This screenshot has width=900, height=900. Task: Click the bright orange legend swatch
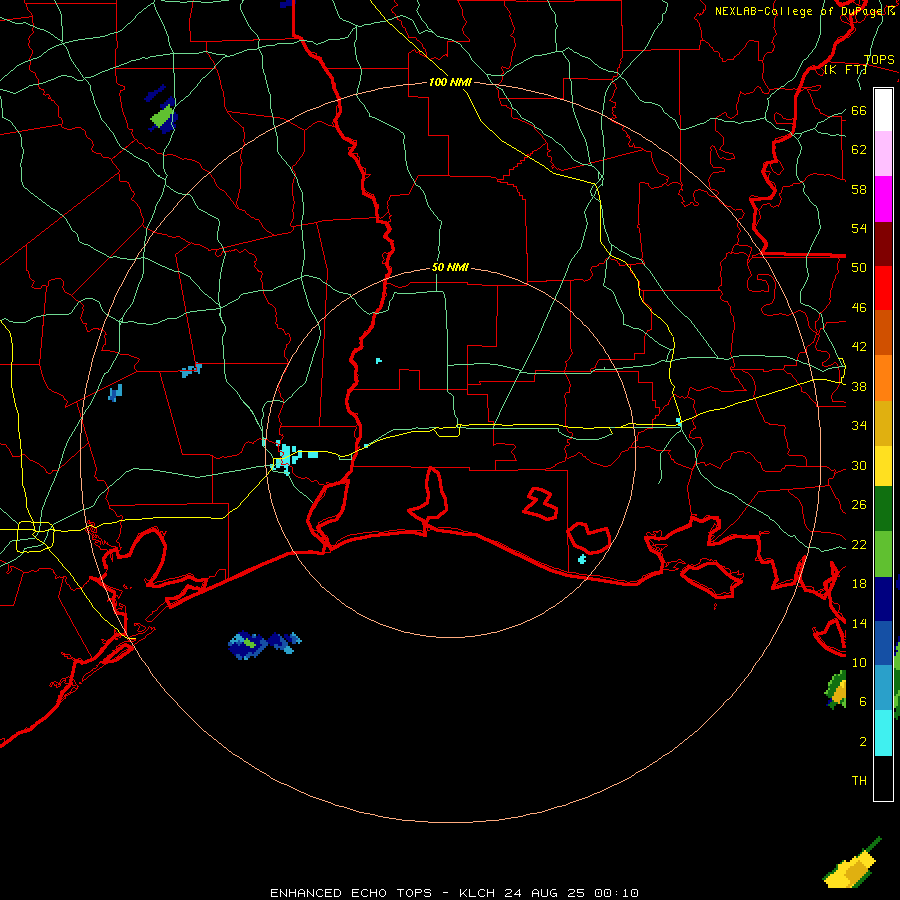pyautogui.click(x=883, y=378)
